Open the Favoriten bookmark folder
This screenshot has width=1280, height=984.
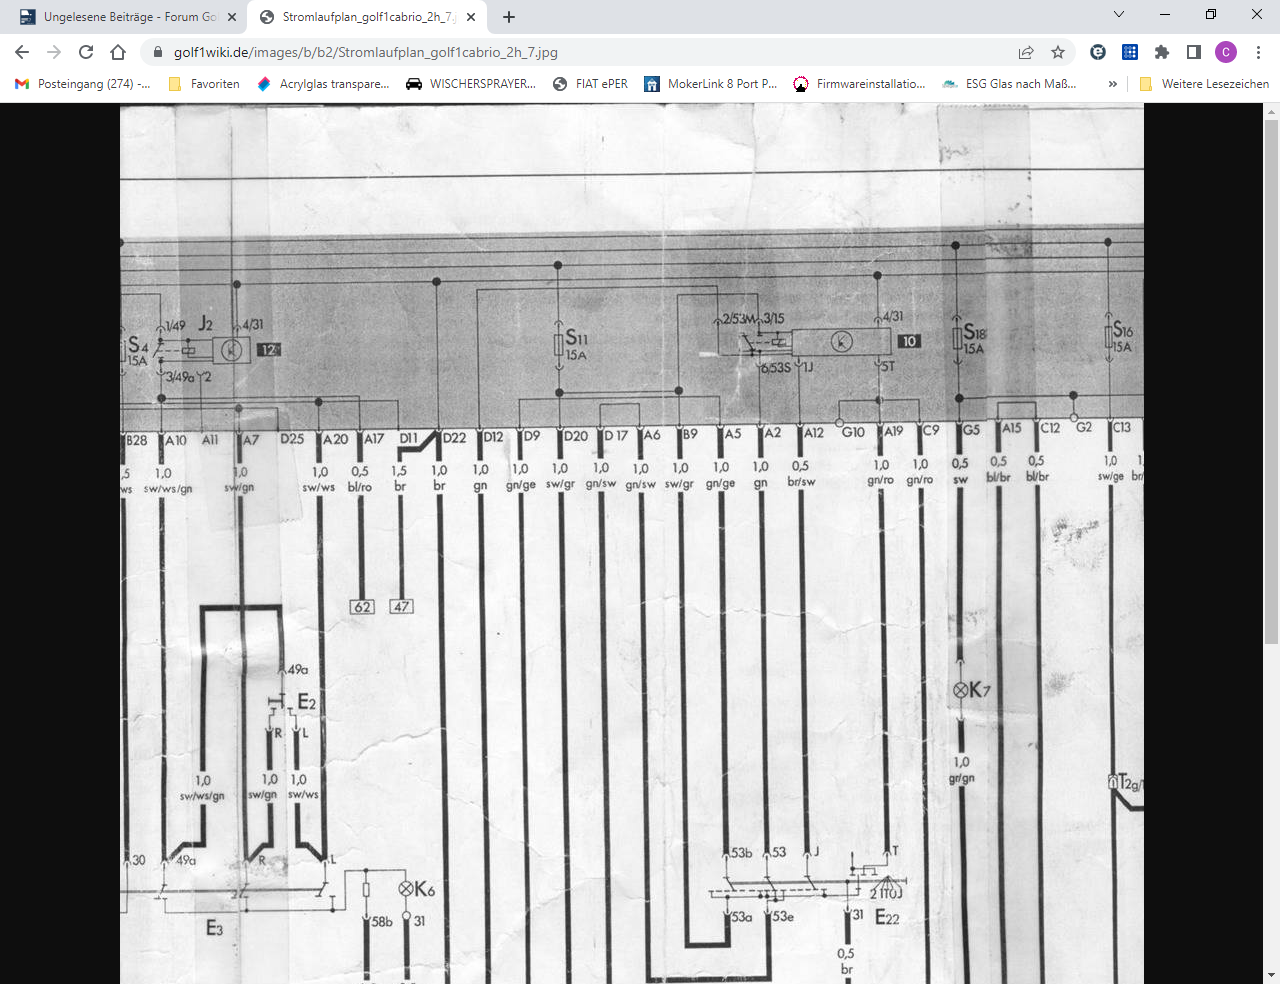(204, 84)
